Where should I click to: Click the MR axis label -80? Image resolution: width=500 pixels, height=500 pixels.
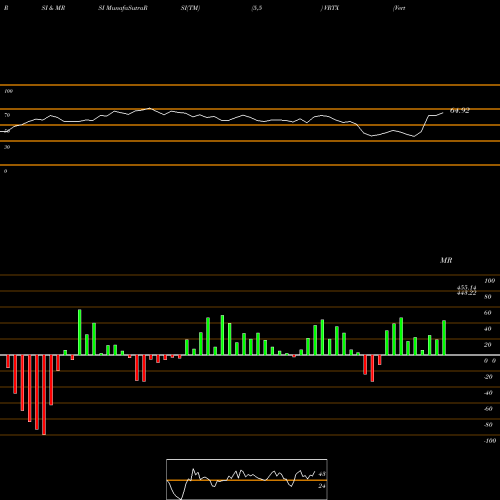click(488, 425)
